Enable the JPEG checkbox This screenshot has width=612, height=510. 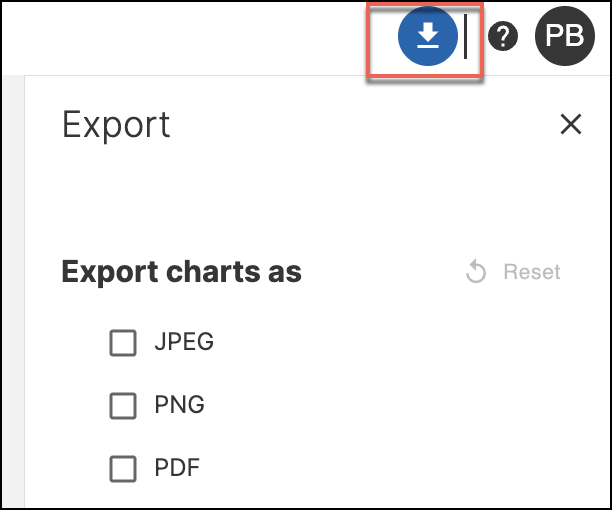click(123, 343)
